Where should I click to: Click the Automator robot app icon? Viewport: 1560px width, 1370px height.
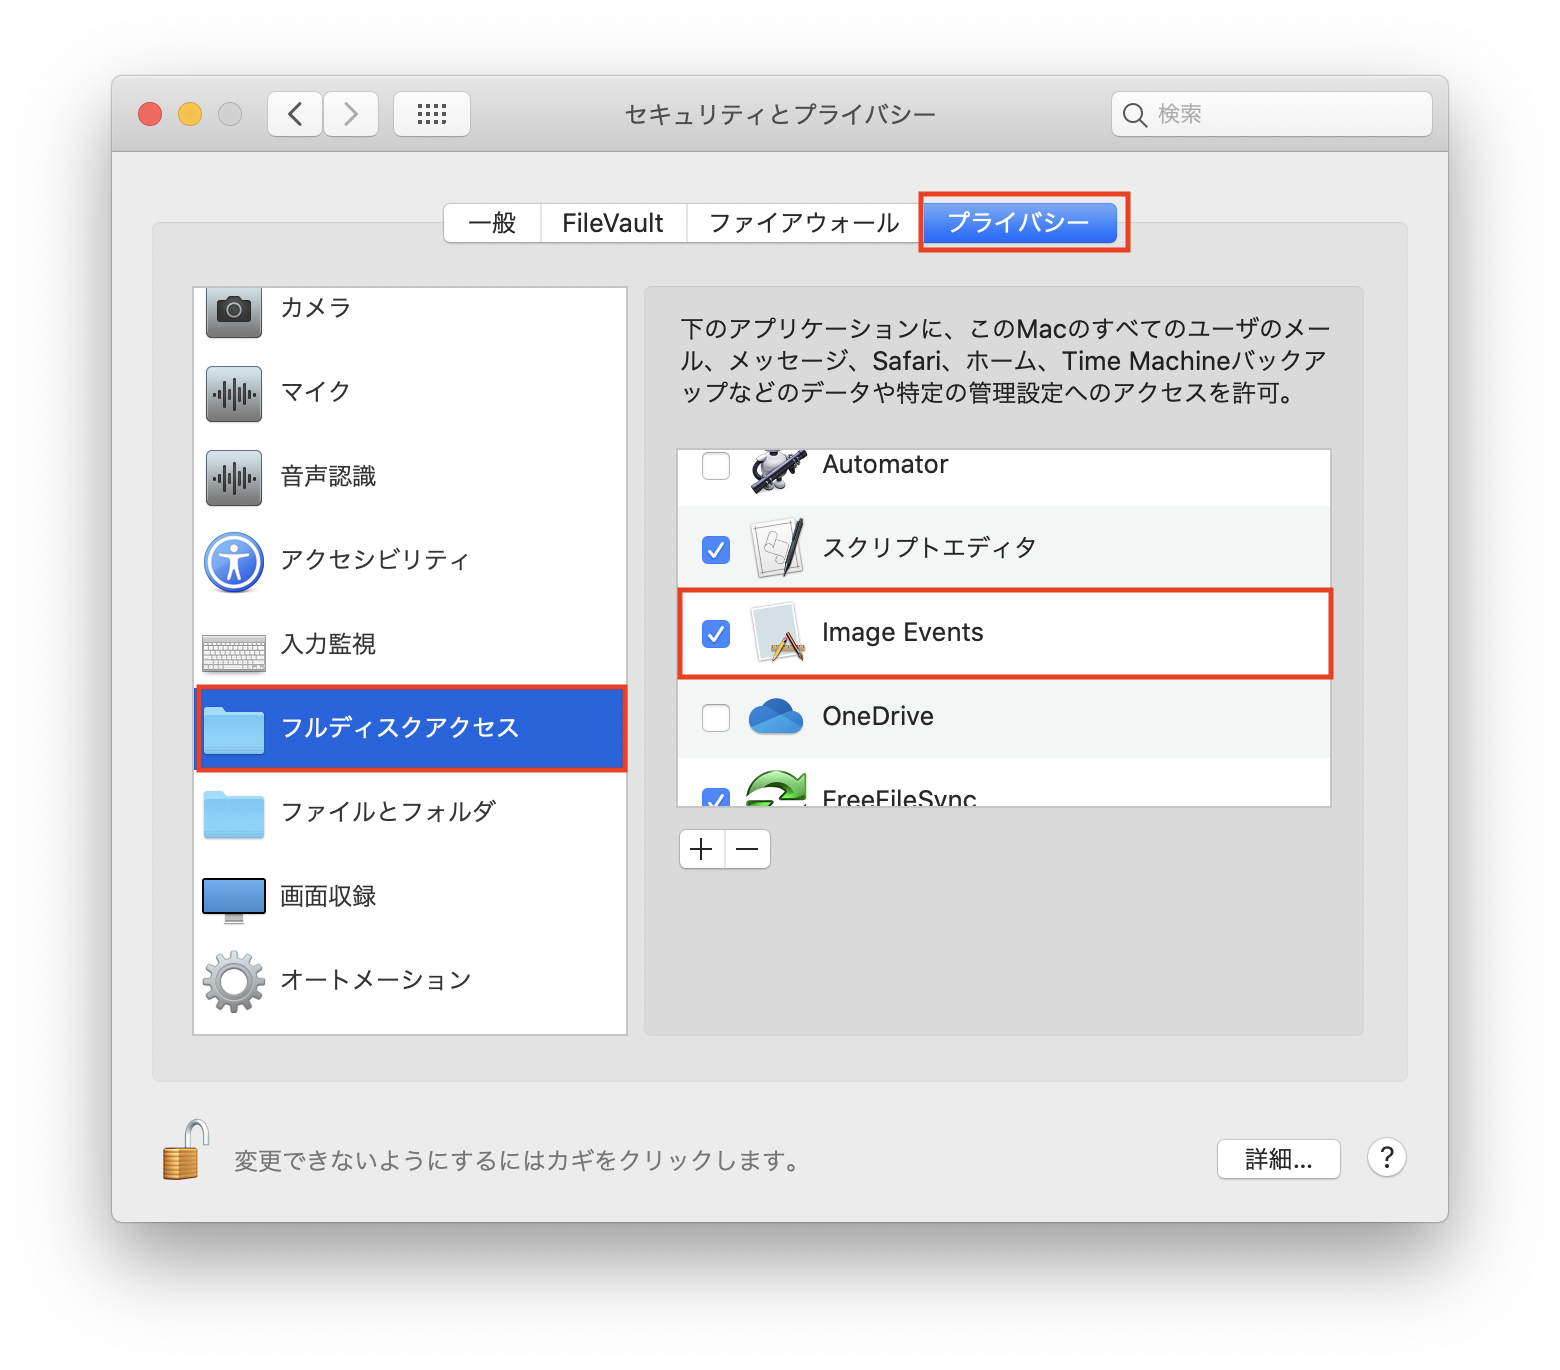click(778, 470)
